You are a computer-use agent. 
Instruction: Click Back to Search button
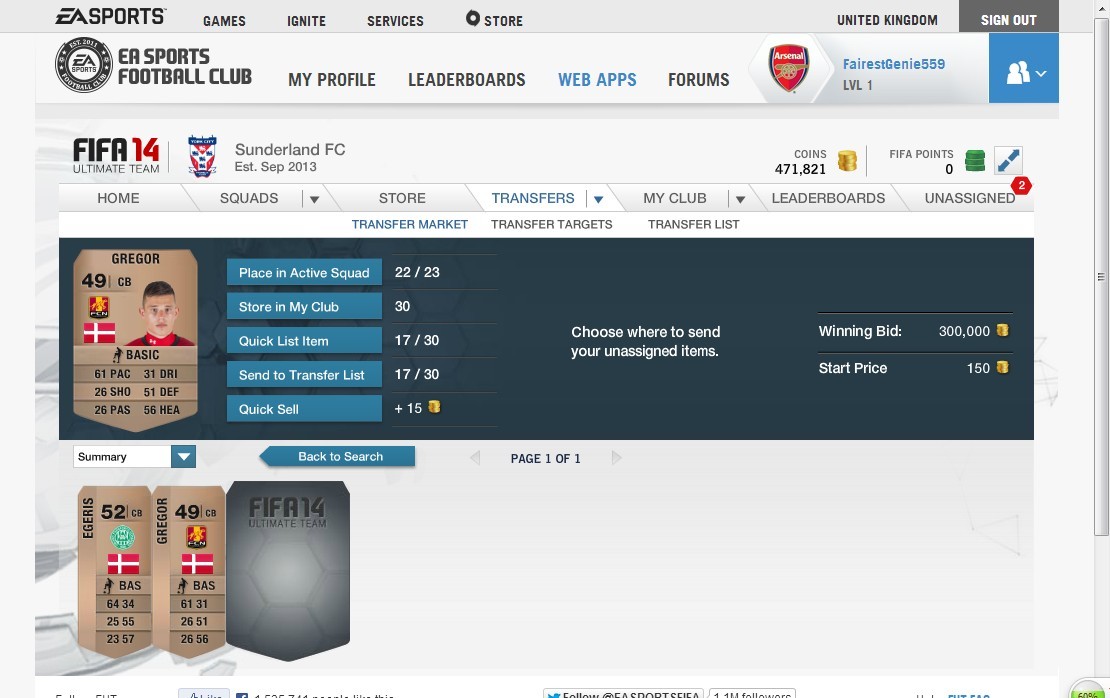(x=338, y=457)
